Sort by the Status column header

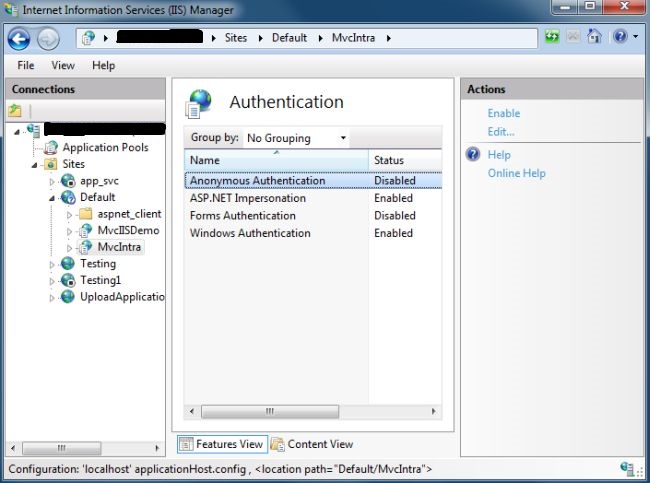[x=405, y=160]
